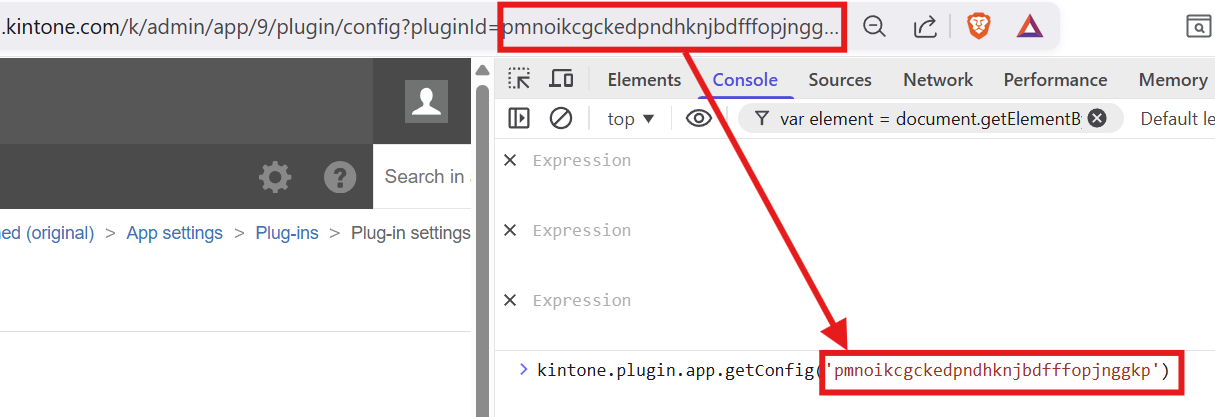Follow the Plug-ins breadcrumb link
This screenshot has height=417, width=1215.
point(287,233)
